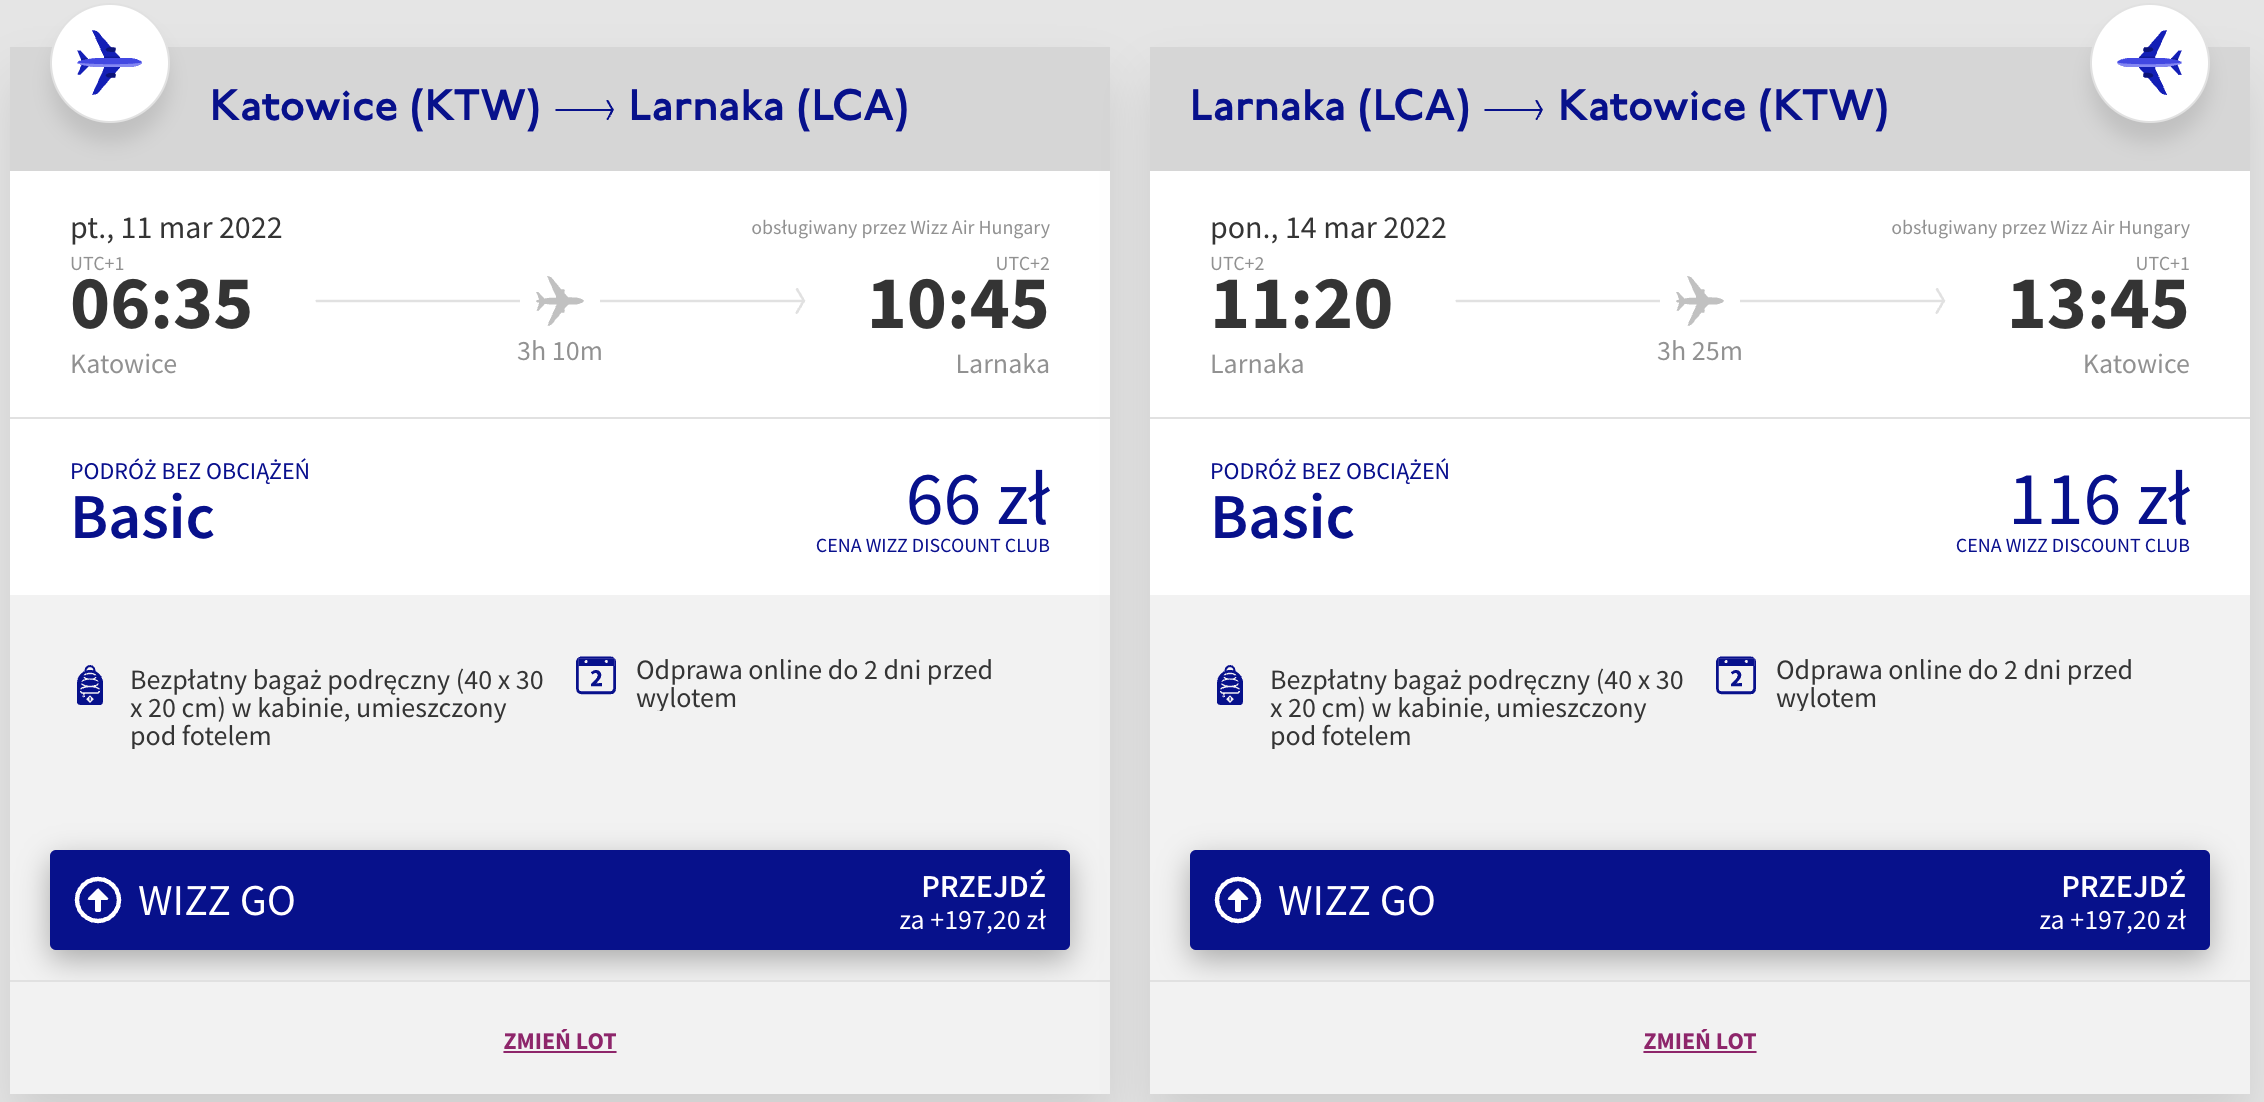
Task: Click WIZZ GO upgrade arrow icon, return flight
Action: point(1238,900)
